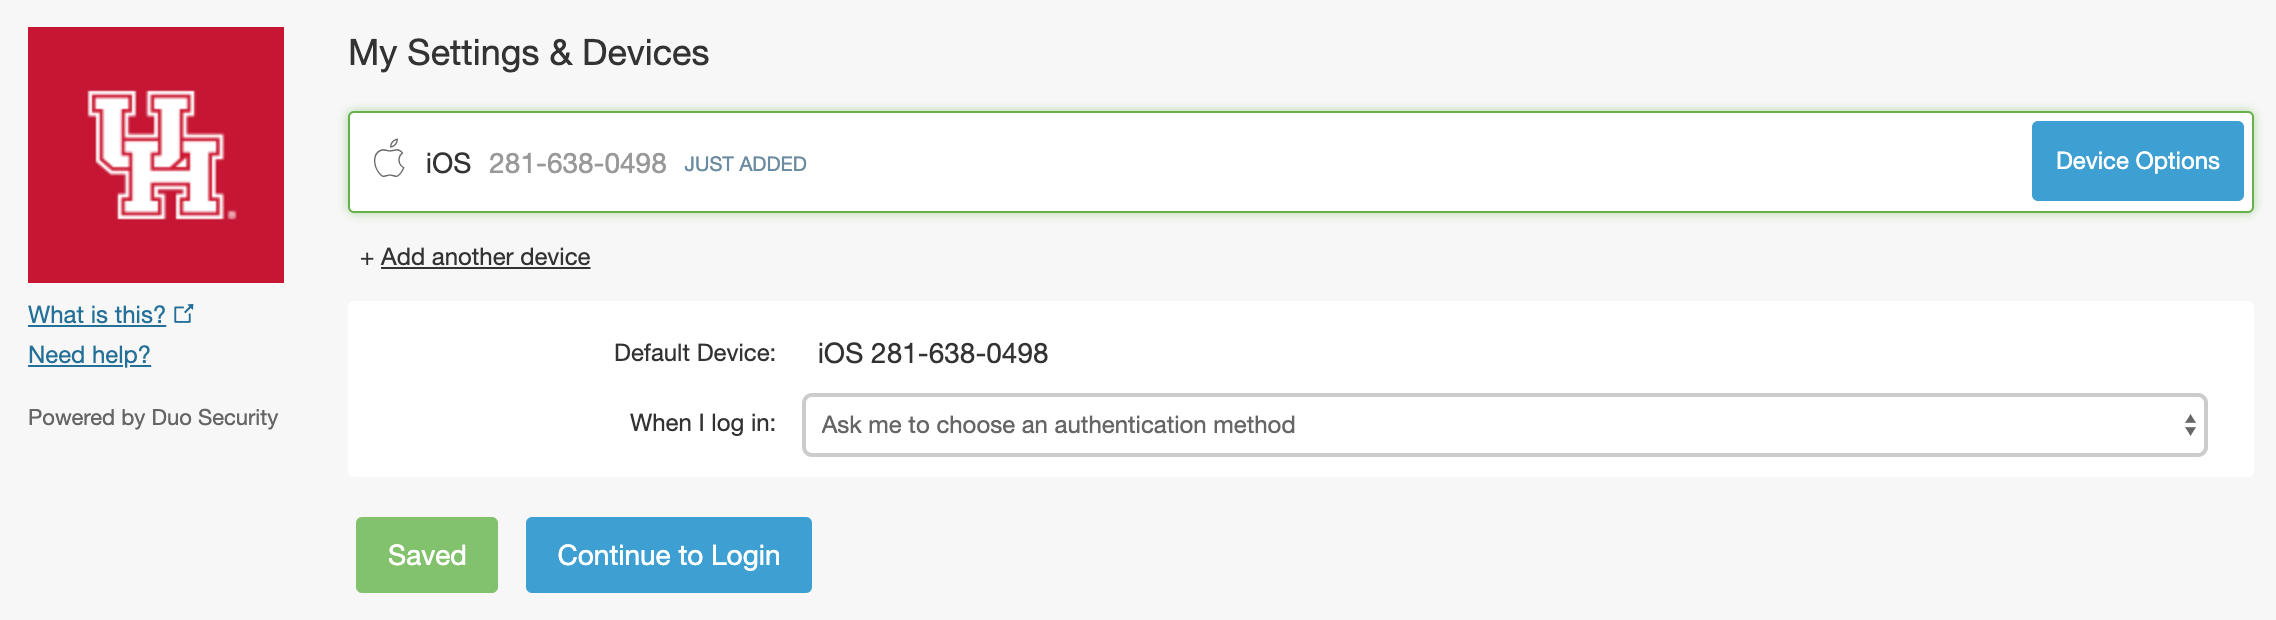Open the What is this? link
This screenshot has height=620, width=2276.
[97, 315]
